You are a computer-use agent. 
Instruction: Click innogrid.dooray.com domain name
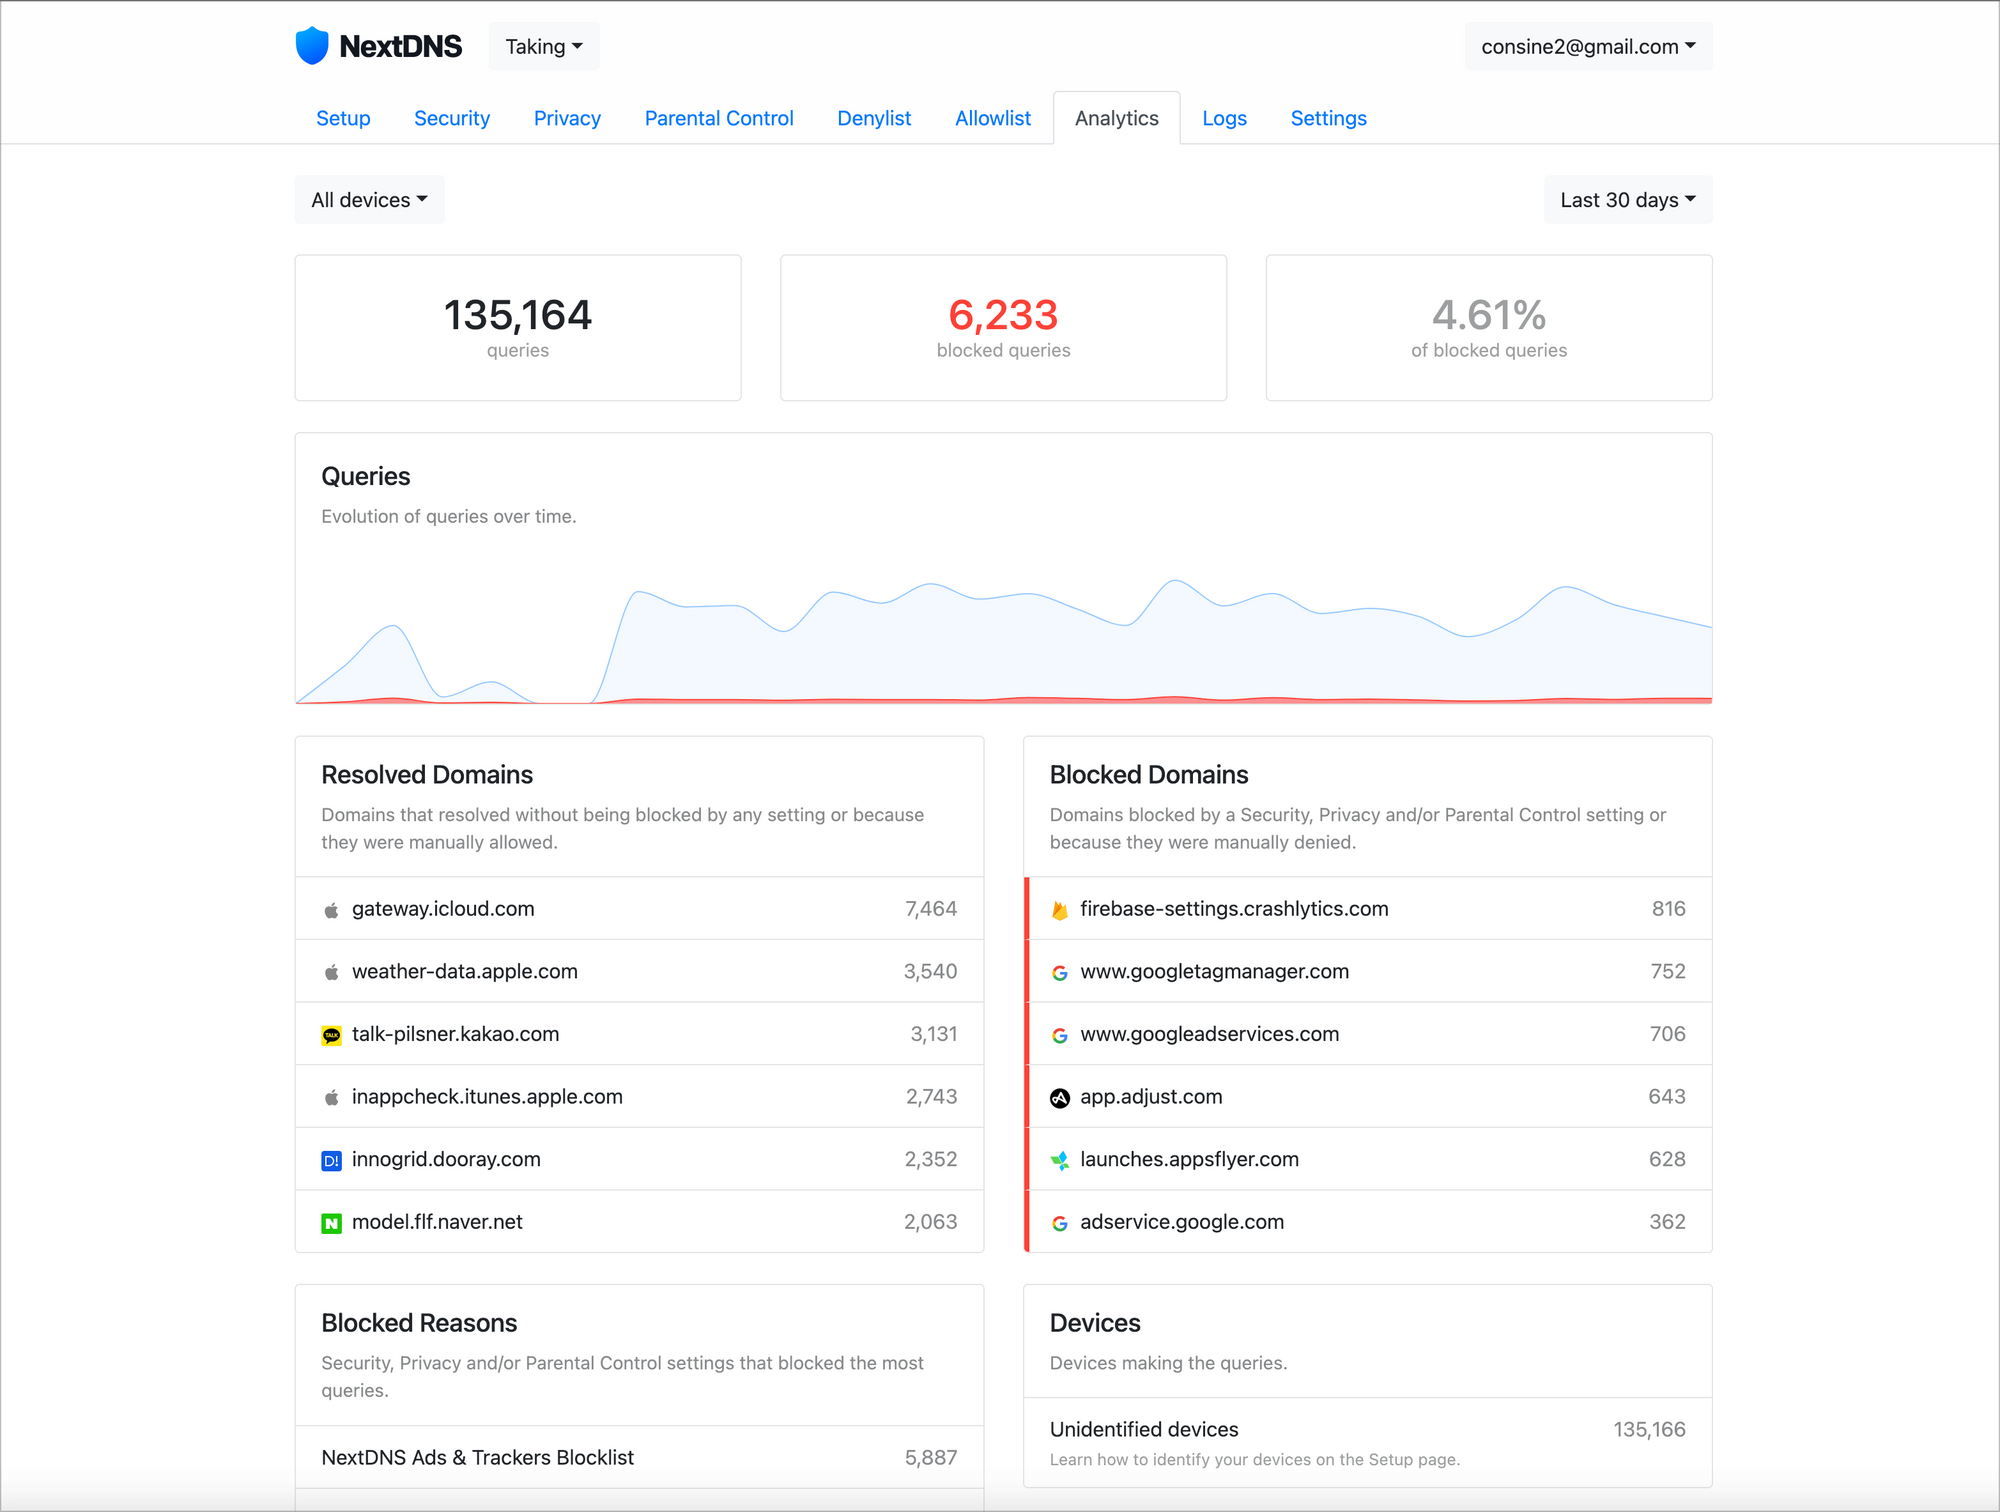446,1159
